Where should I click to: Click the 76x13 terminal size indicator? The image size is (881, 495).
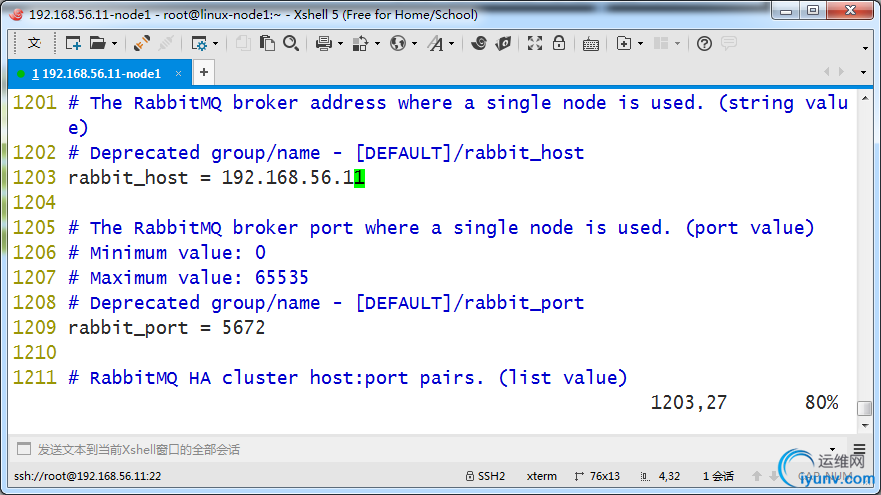click(x=597, y=476)
